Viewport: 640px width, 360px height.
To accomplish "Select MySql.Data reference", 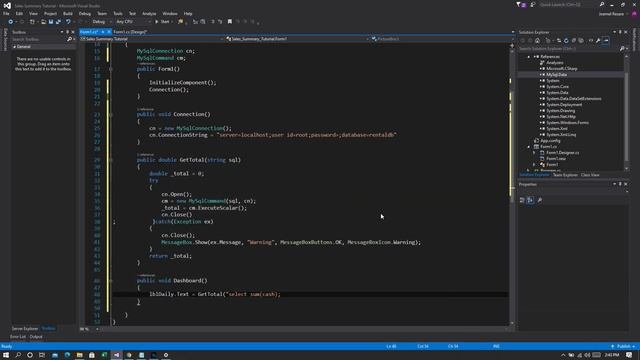I will (556, 75).
